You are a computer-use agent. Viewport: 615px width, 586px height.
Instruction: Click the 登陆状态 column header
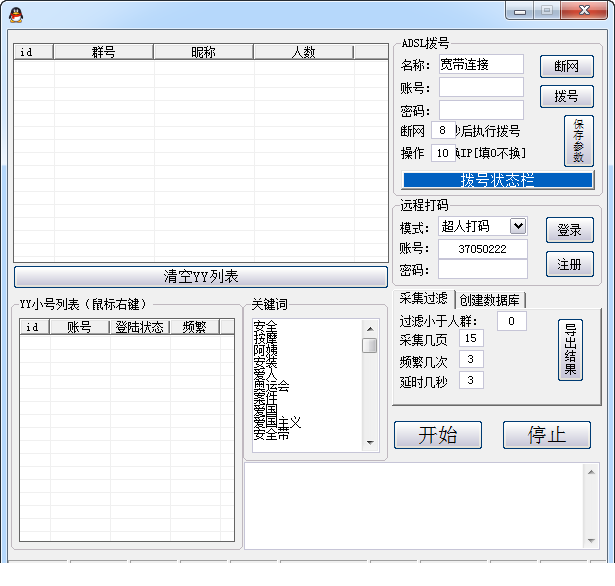tap(139, 327)
